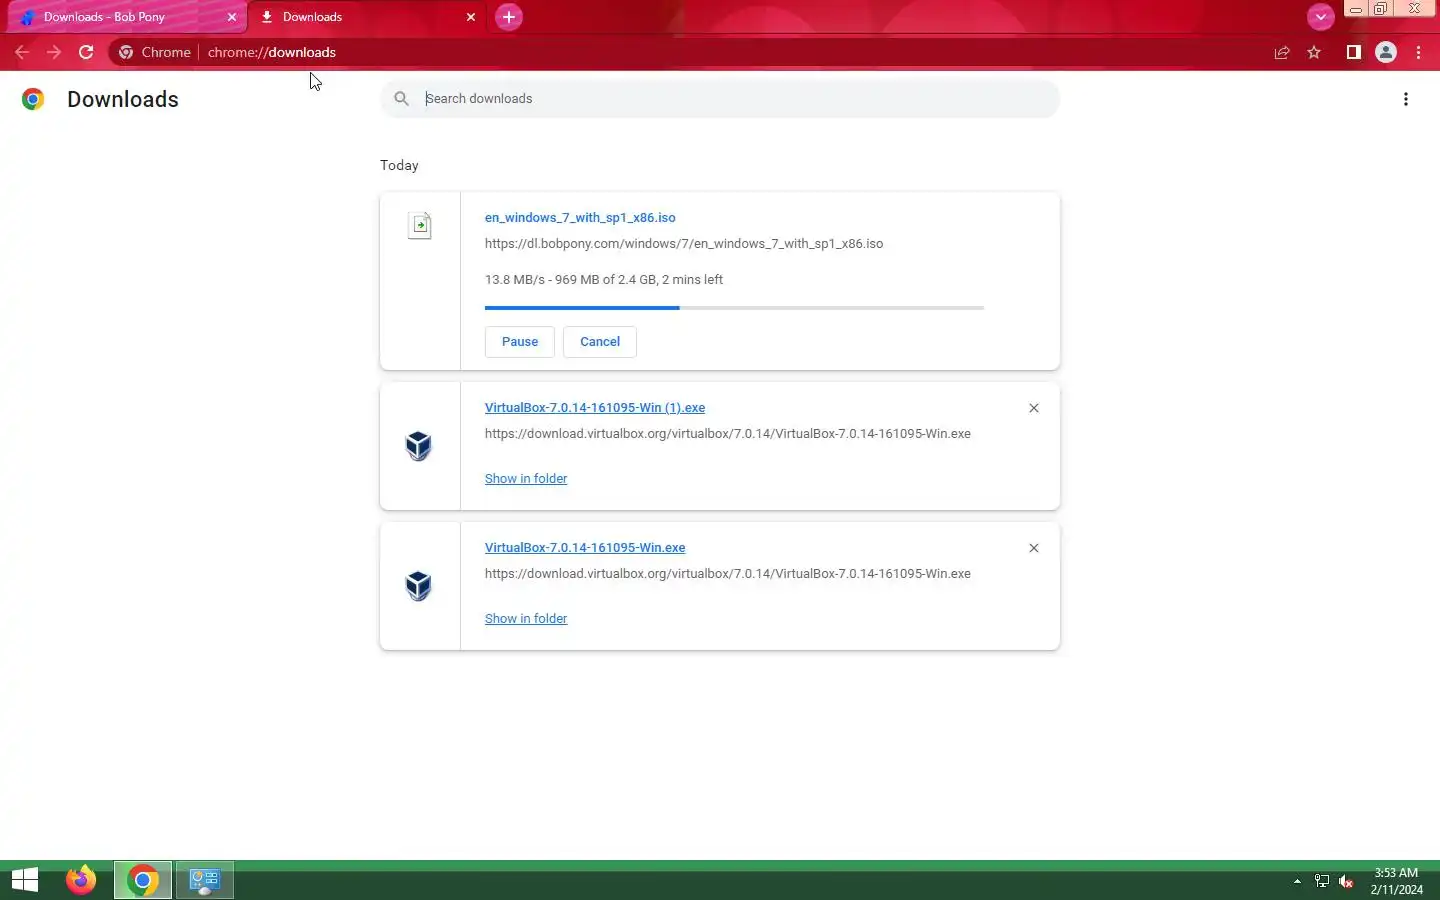Click the Chrome logo next to Downloads heading

33,99
